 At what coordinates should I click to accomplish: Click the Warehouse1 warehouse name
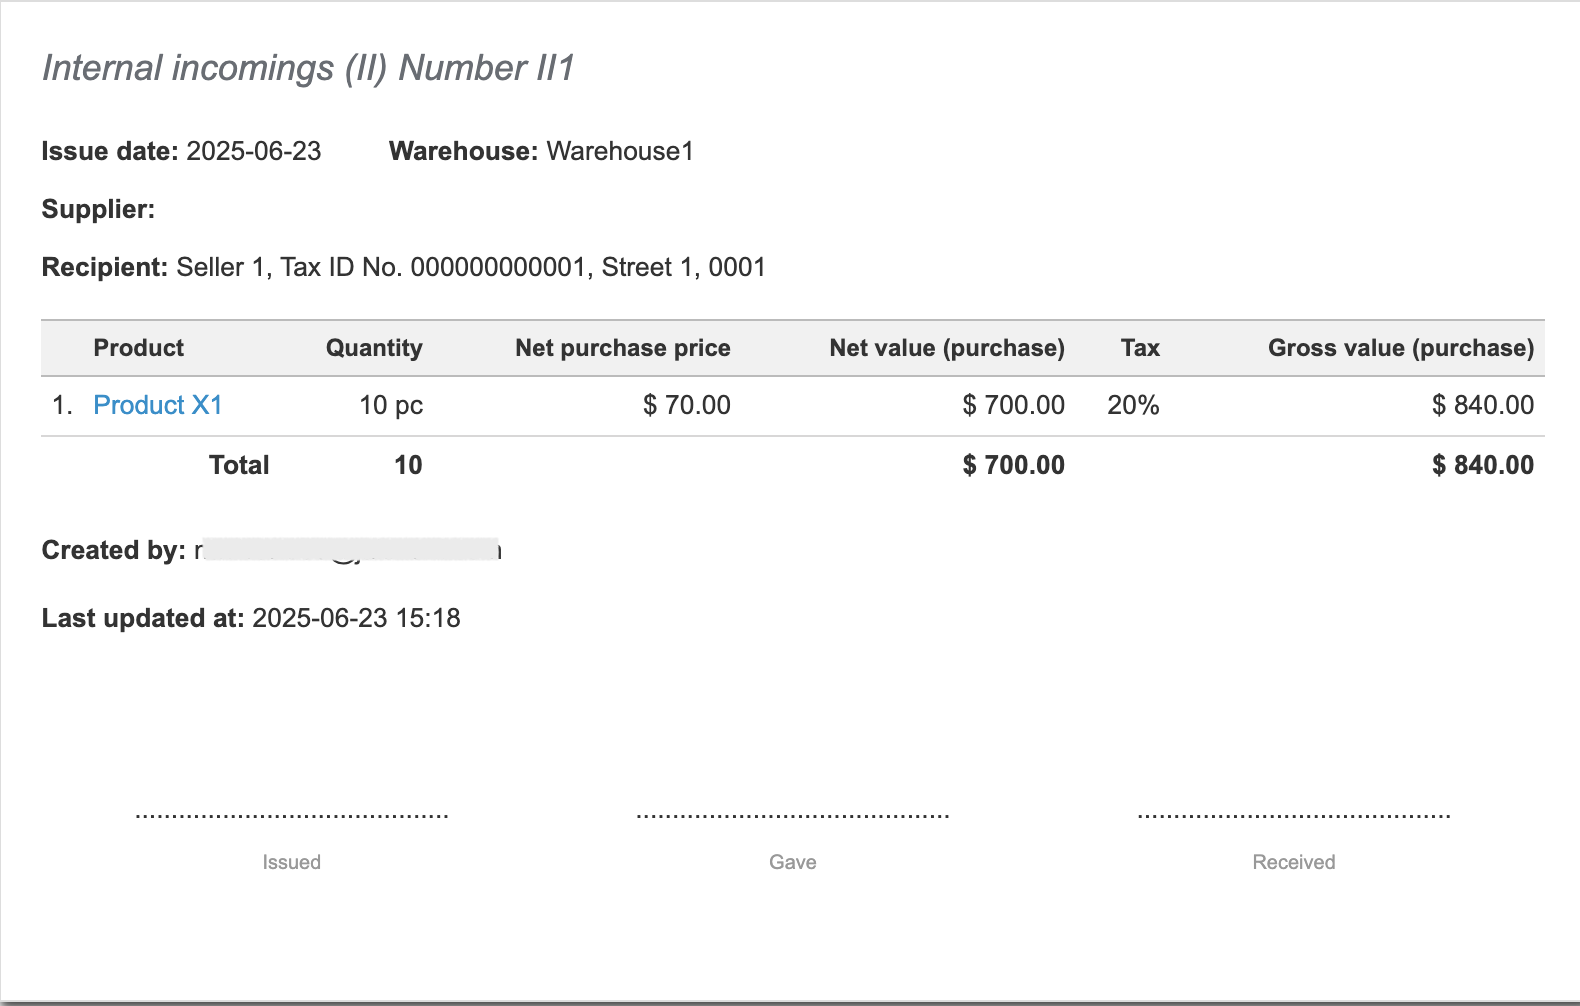point(619,151)
